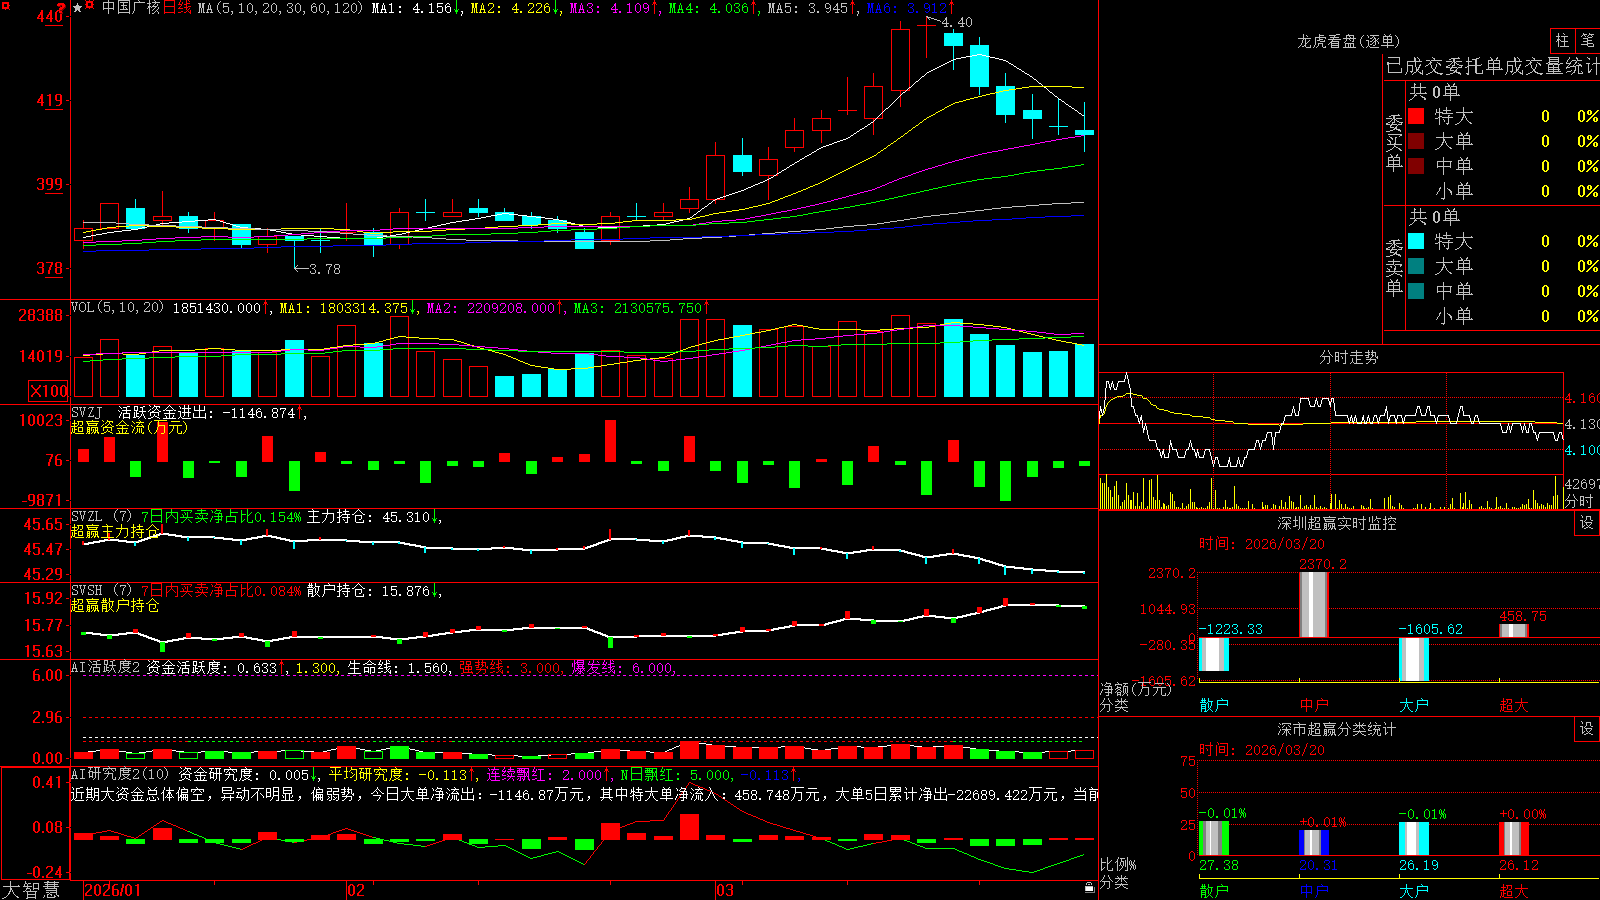Click the star icon before 中国广核

point(78,8)
